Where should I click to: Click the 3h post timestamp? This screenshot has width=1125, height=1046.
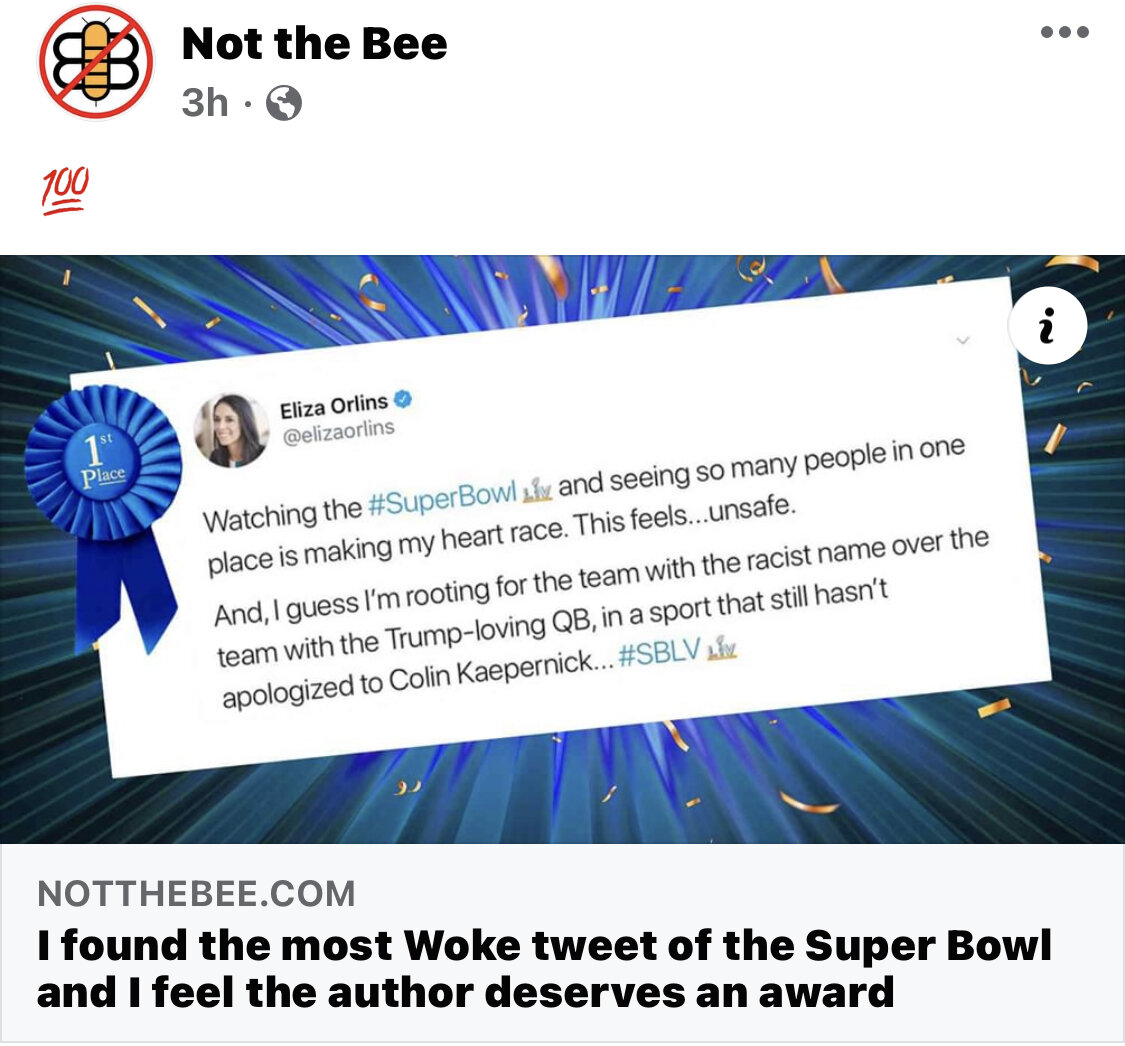coord(205,103)
